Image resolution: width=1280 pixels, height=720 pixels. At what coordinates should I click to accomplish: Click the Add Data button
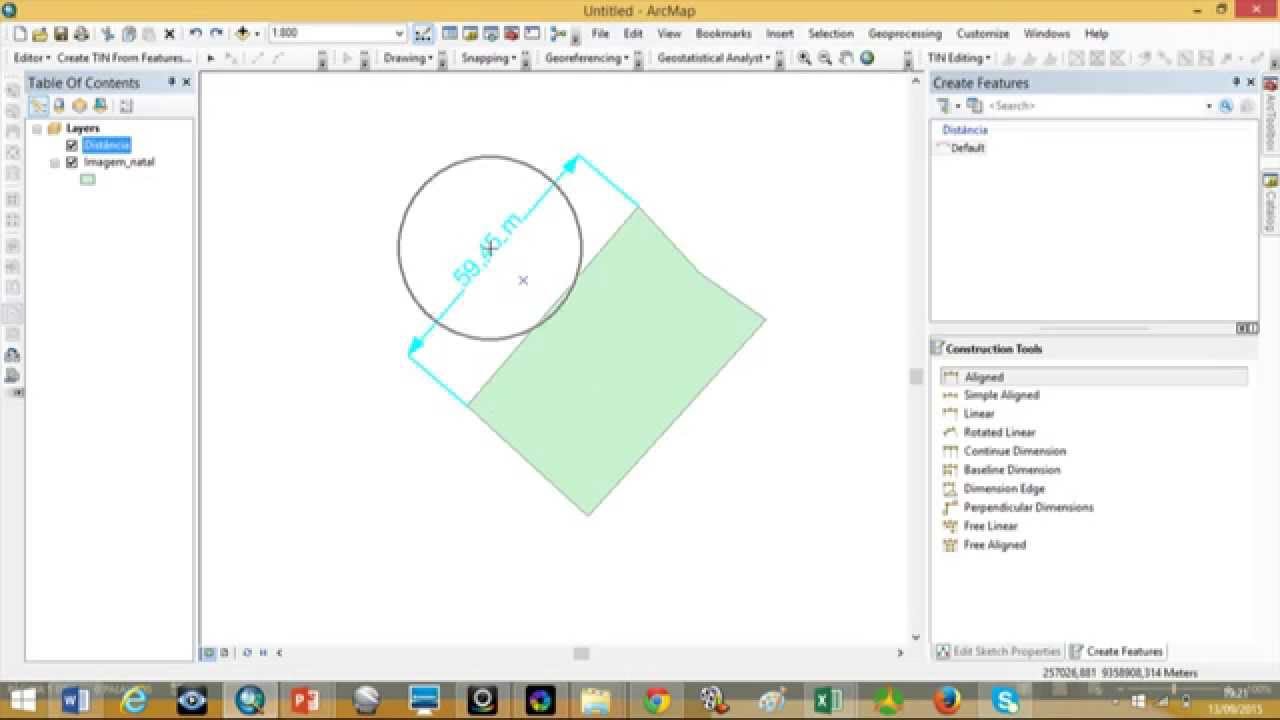coord(242,34)
